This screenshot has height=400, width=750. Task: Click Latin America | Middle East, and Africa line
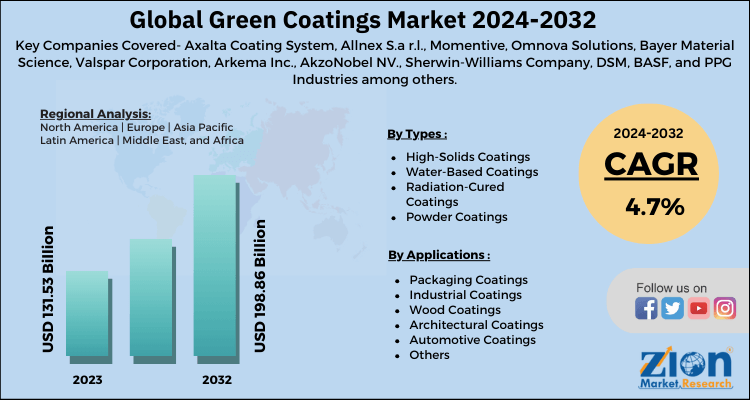[142, 141]
